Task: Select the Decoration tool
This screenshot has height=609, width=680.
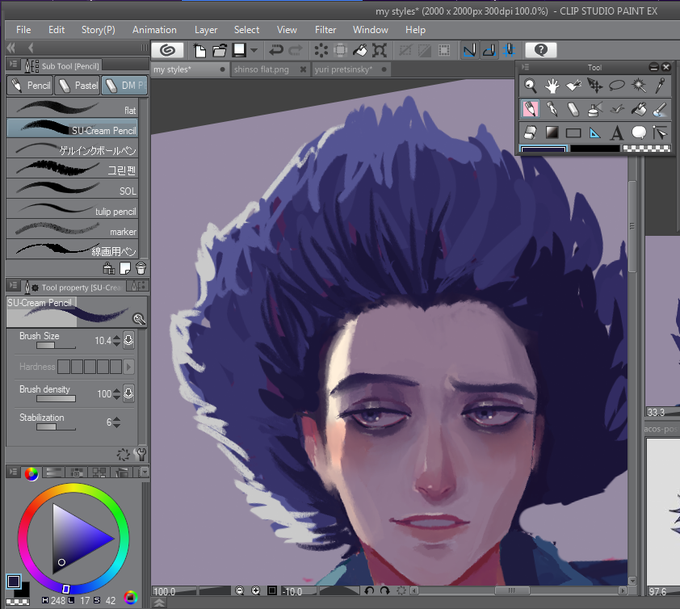Action: pos(617,109)
